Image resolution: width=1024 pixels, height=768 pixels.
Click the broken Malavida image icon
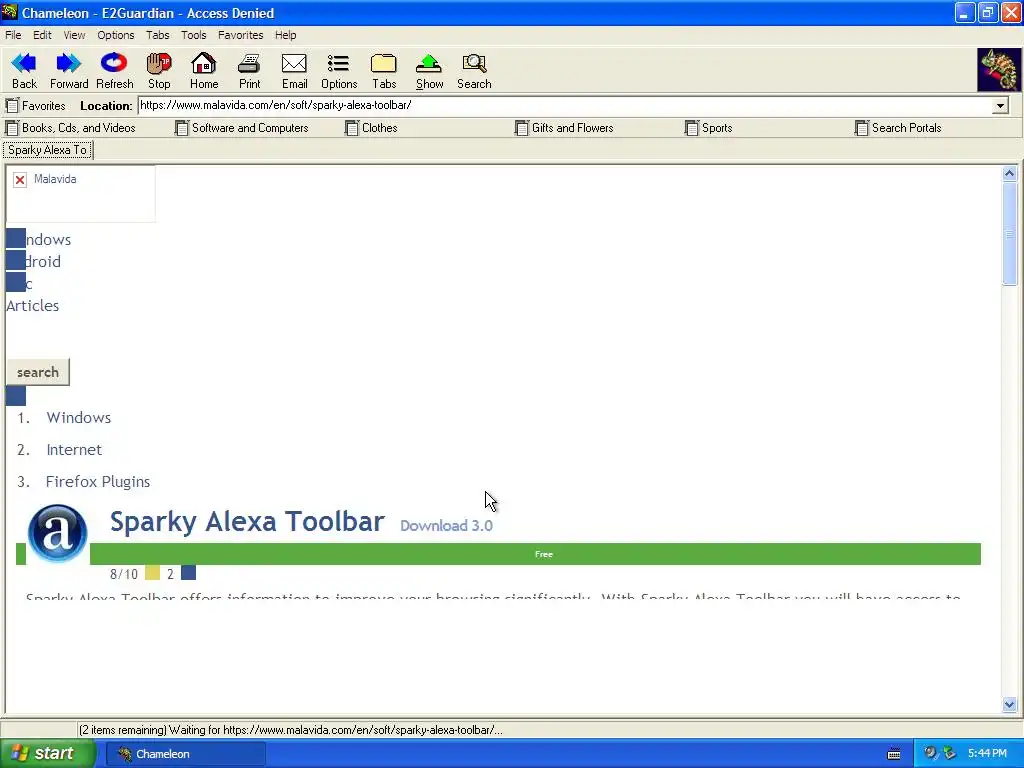[x=20, y=180]
